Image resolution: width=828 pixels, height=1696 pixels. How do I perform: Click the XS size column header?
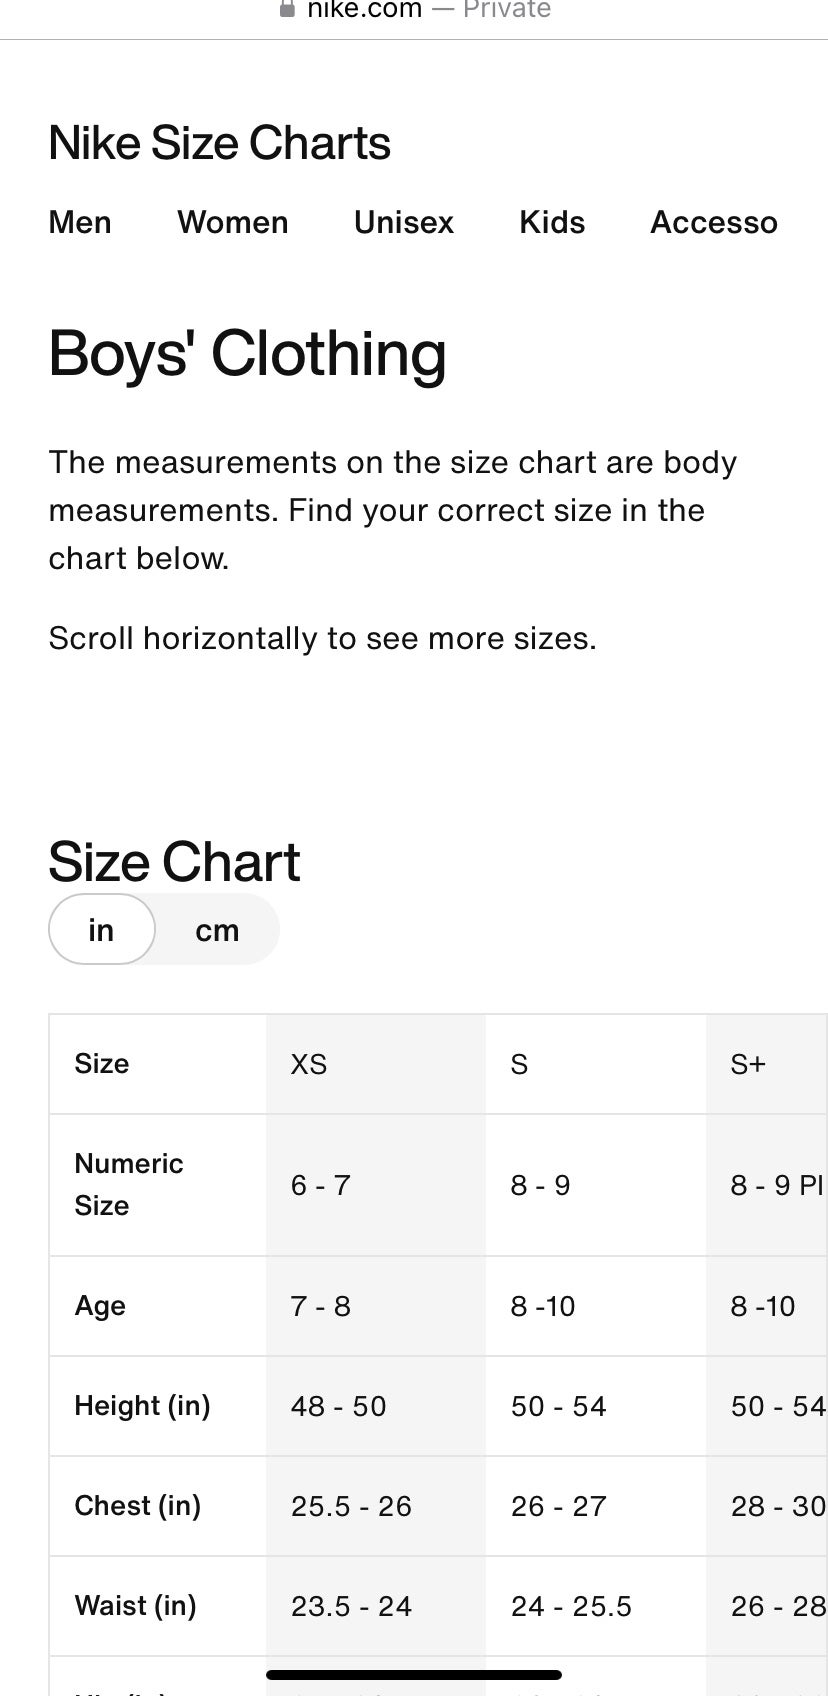(309, 1064)
